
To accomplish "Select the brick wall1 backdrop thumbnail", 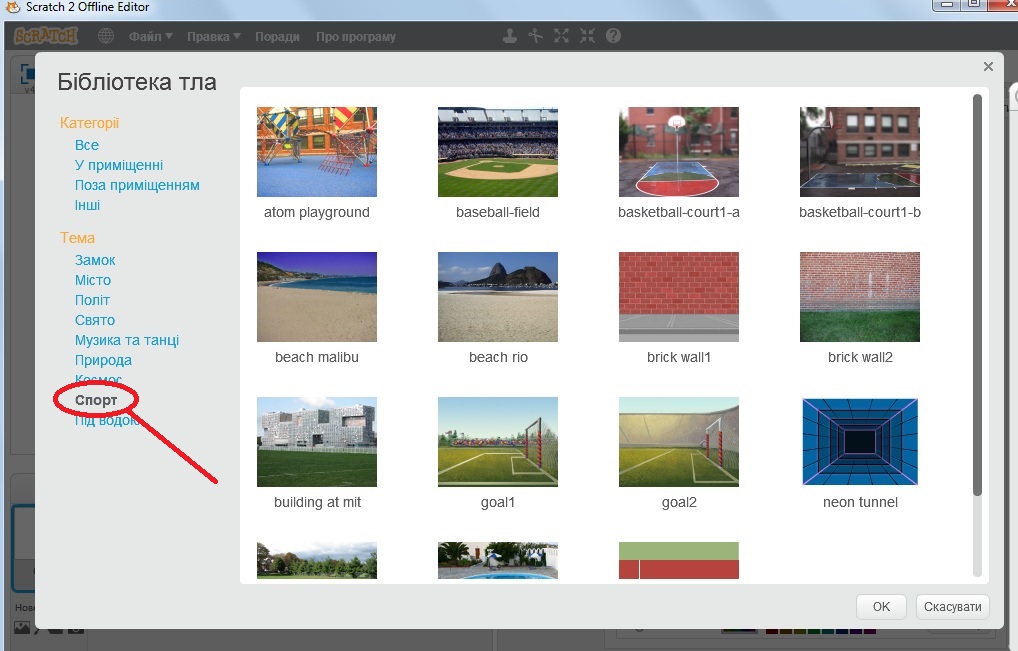I will pyautogui.click(x=679, y=297).
